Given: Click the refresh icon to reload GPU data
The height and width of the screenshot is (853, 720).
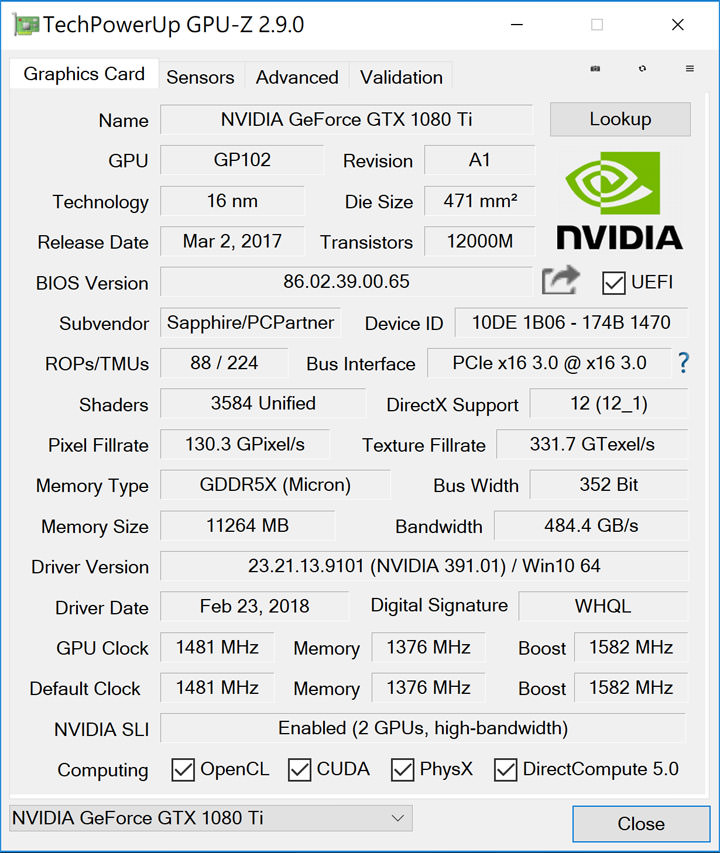Looking at the screenshot, I should (x=643, y=68).
